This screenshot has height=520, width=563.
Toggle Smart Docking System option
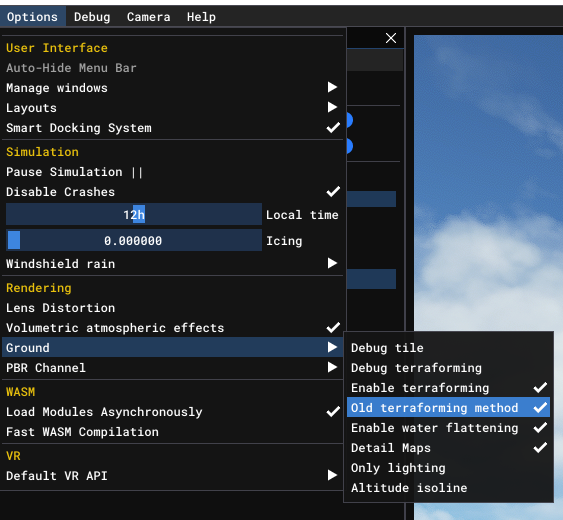[172, 128]
